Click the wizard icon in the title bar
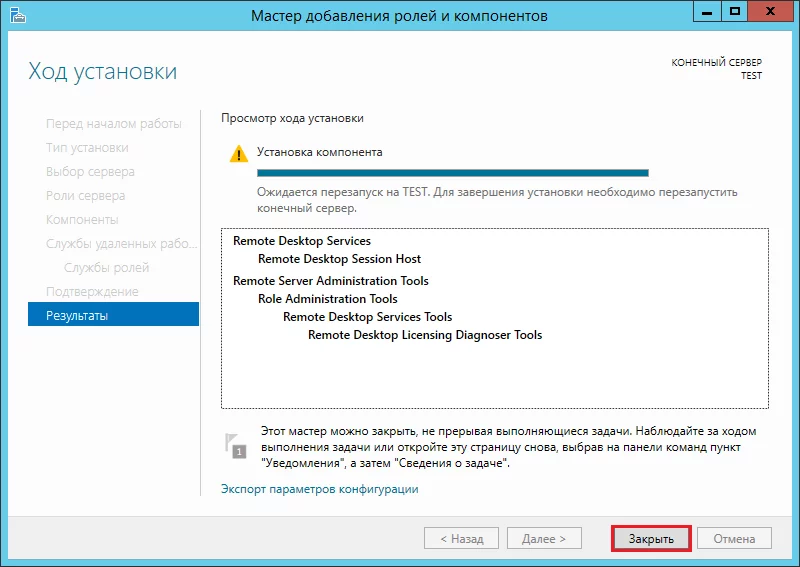The height and width of the screenshot is (567, 800). click(17, 16)
